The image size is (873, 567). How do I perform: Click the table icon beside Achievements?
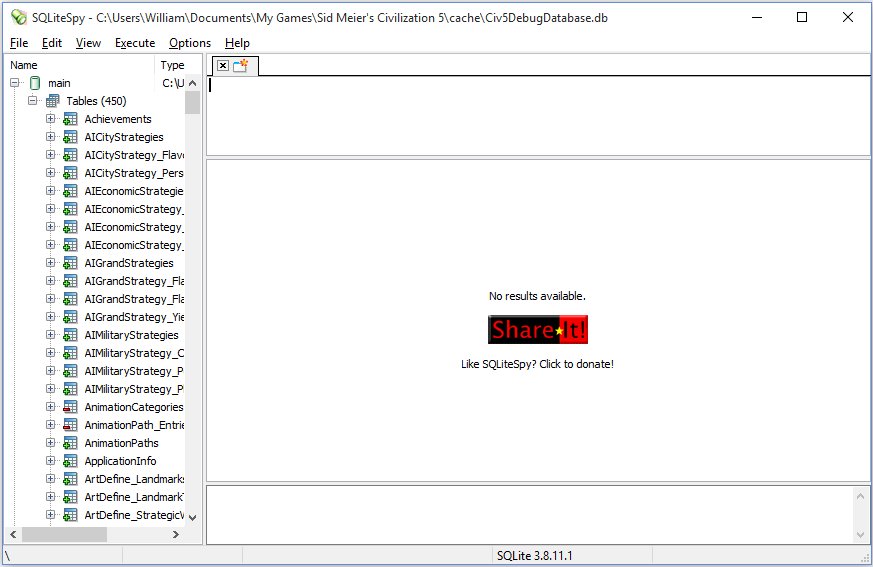point(70,119)
